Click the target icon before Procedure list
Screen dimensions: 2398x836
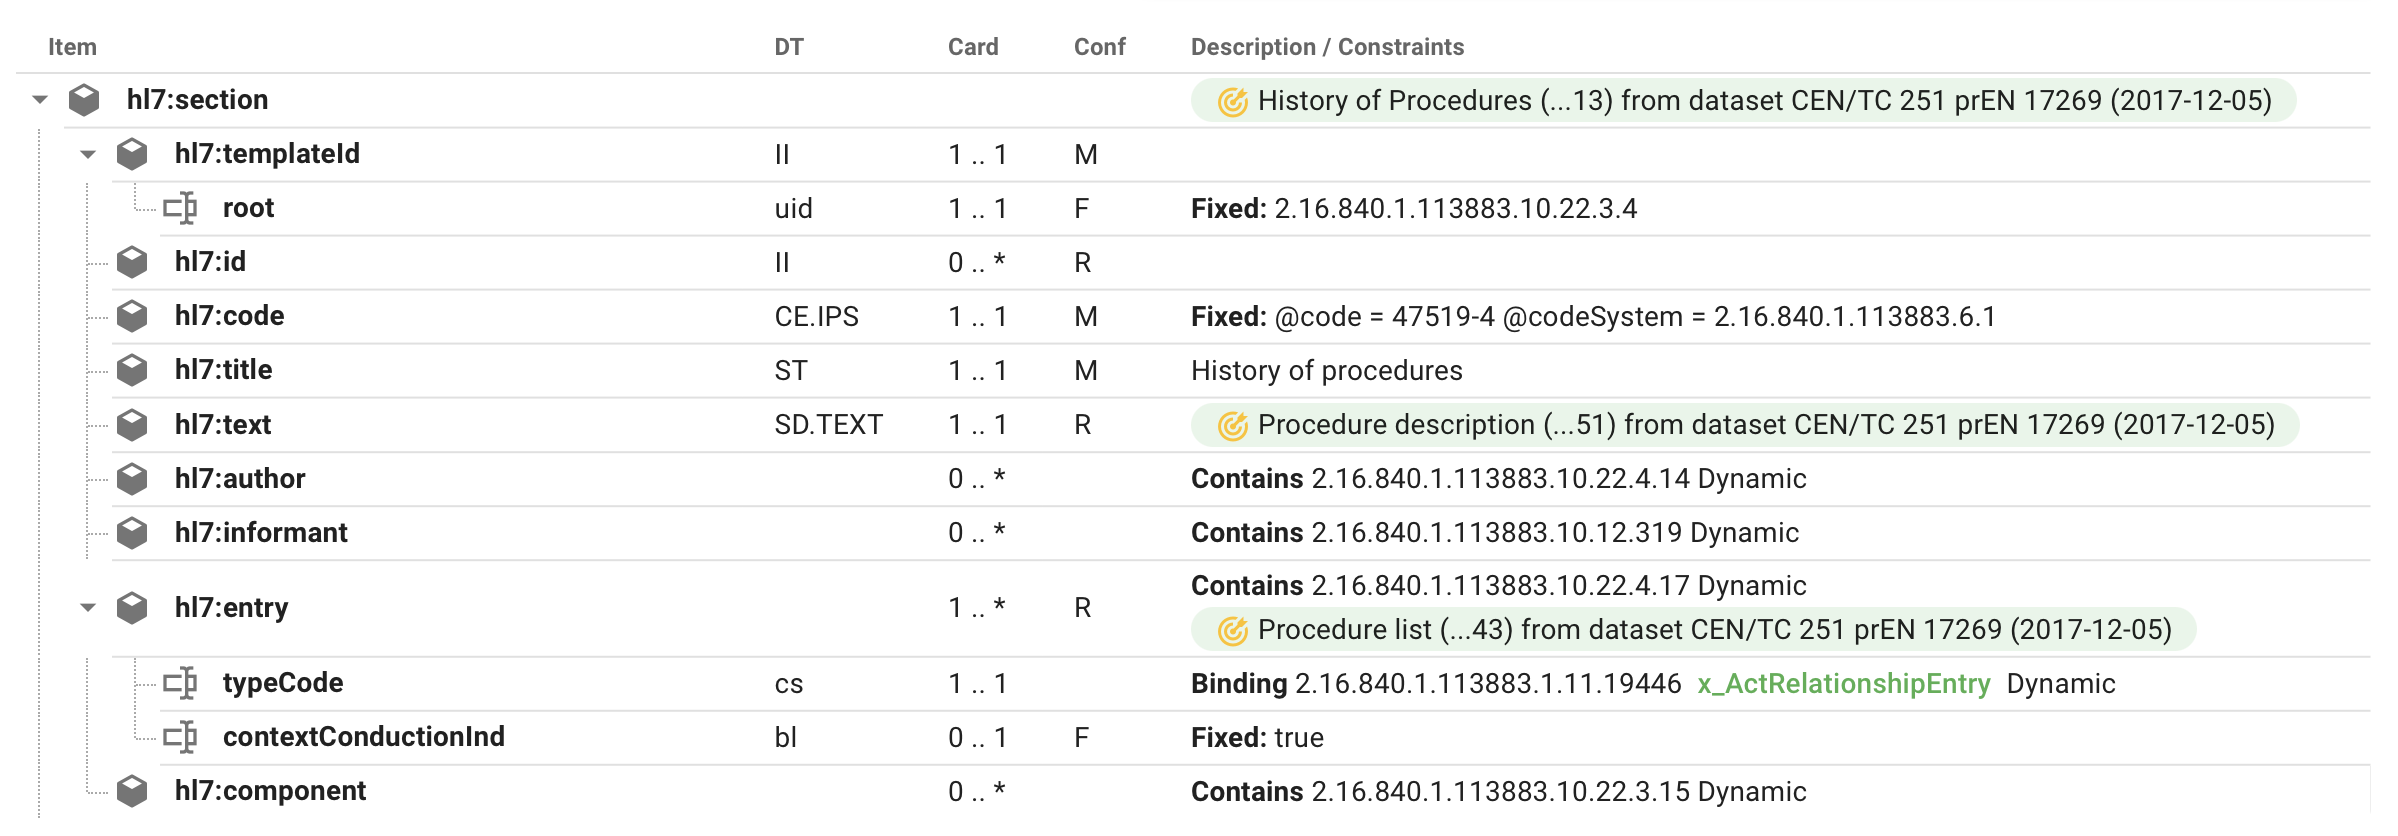(1232, 630)
